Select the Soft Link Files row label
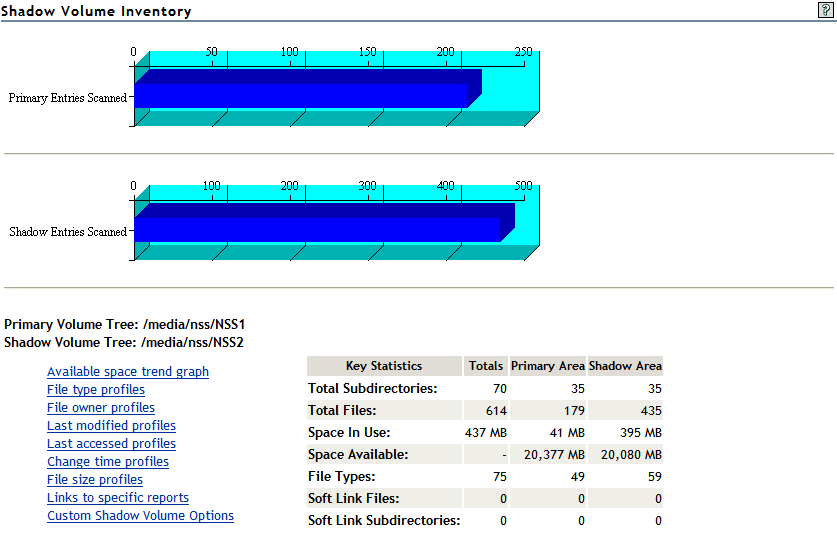 (354, 498)
